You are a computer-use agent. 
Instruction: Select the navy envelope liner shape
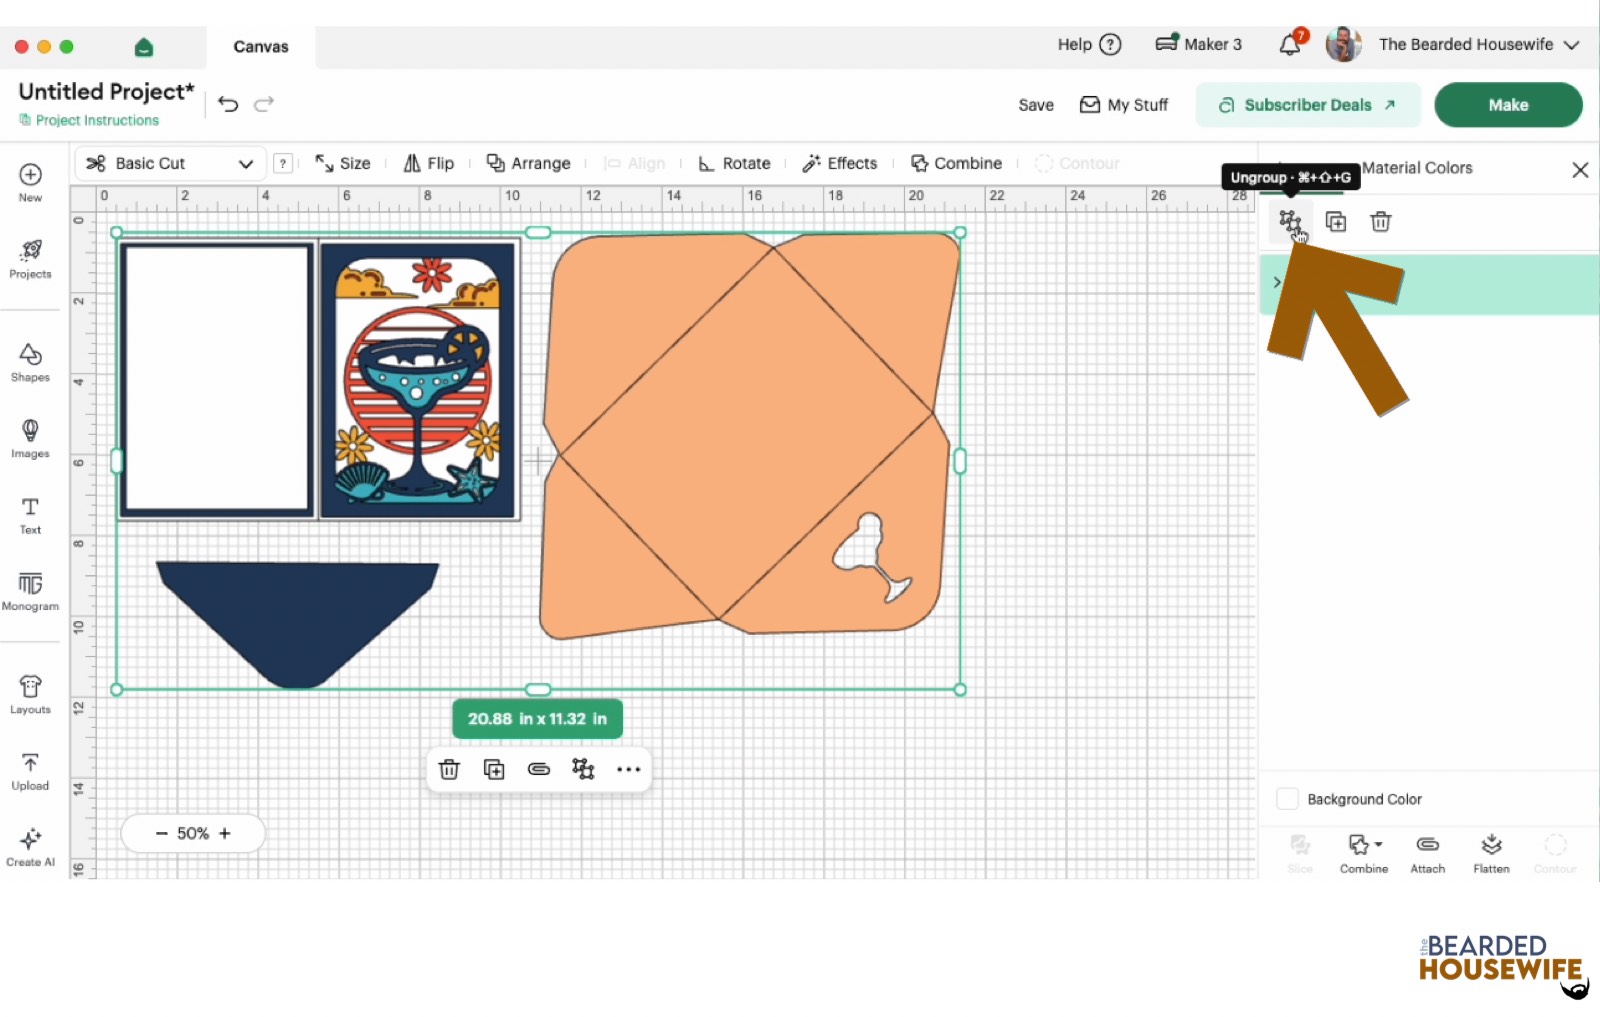point(297,624)
